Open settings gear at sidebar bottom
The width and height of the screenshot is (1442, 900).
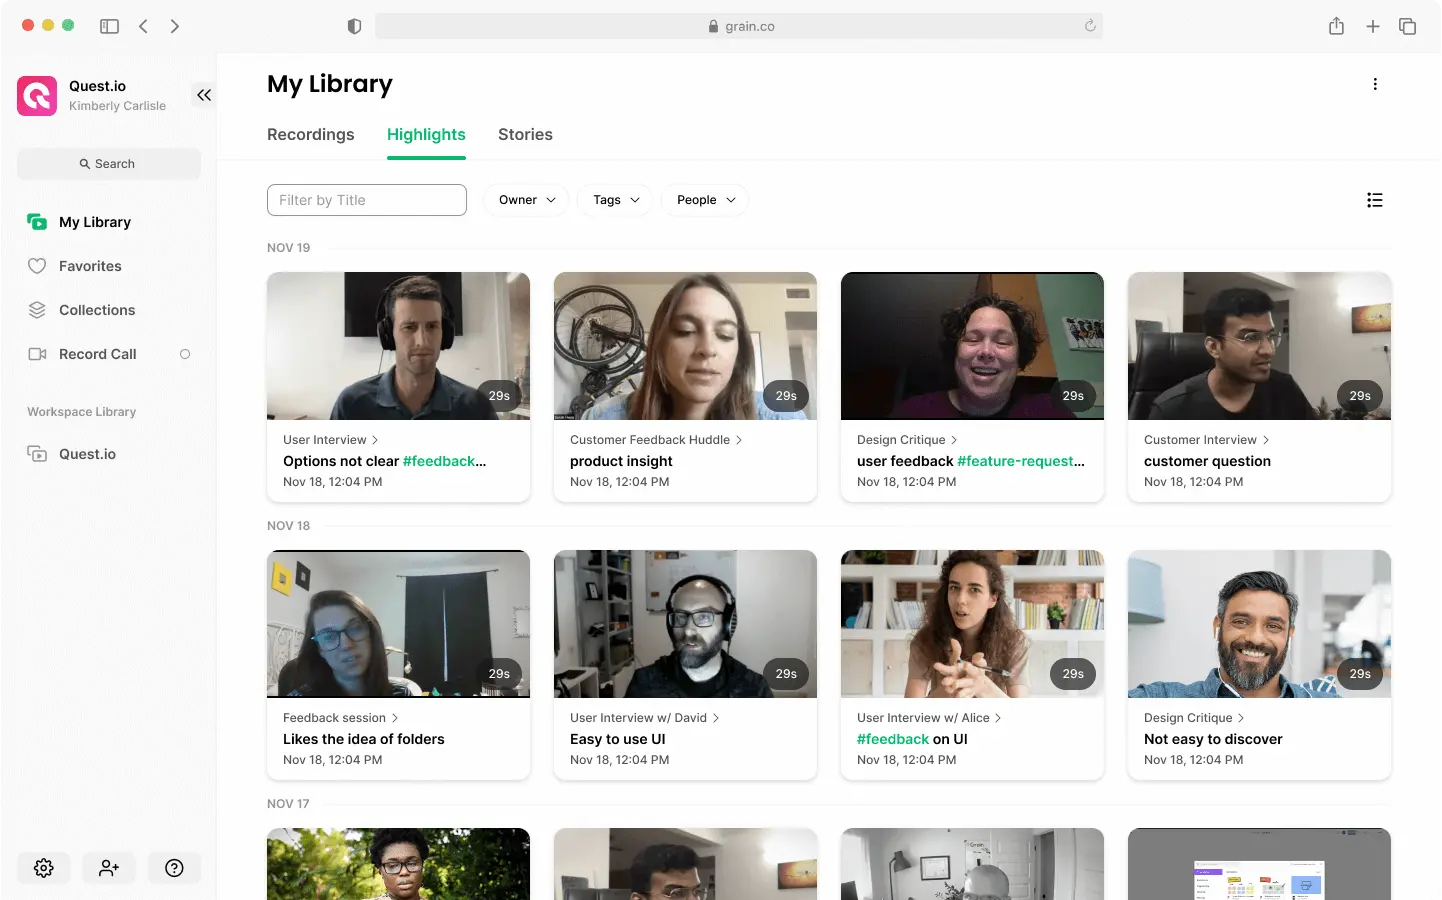44,868
